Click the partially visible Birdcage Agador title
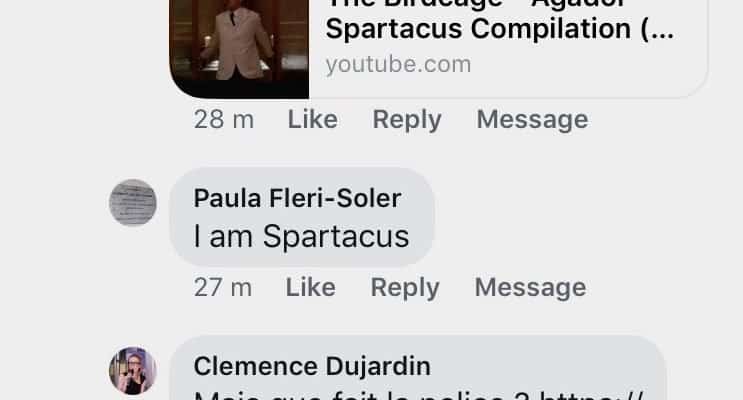 coord(476,4)
